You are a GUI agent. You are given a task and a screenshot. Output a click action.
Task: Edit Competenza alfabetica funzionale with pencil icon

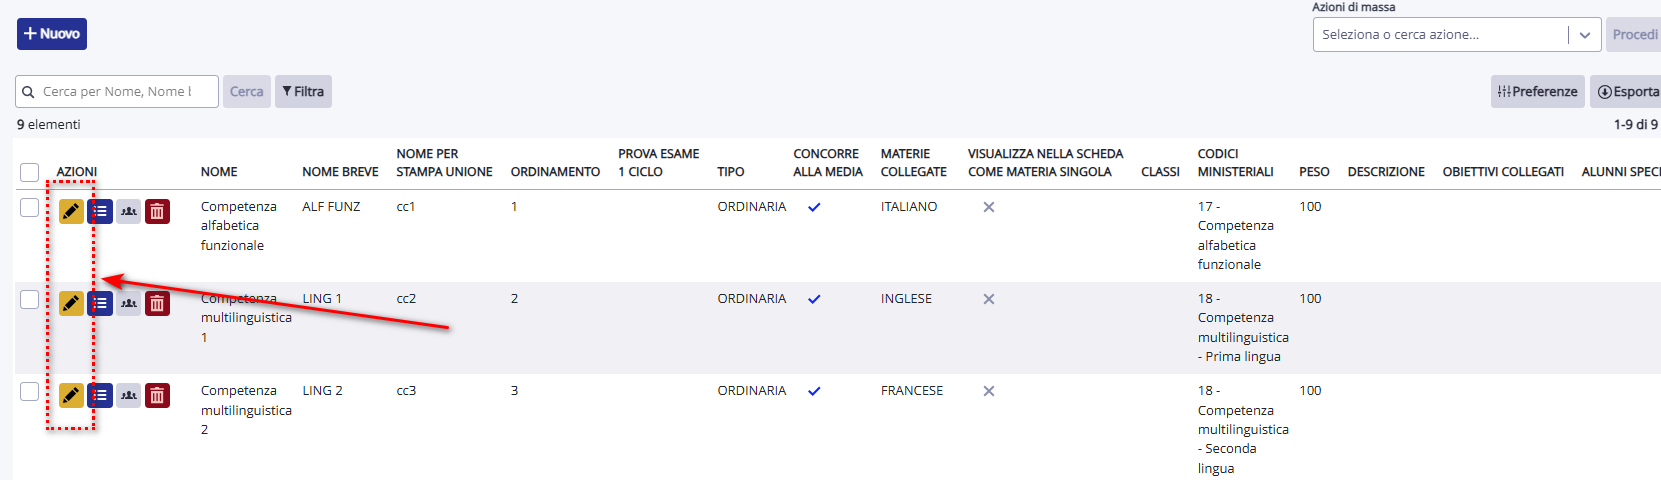pyautogui.click(x=71, y=211)
